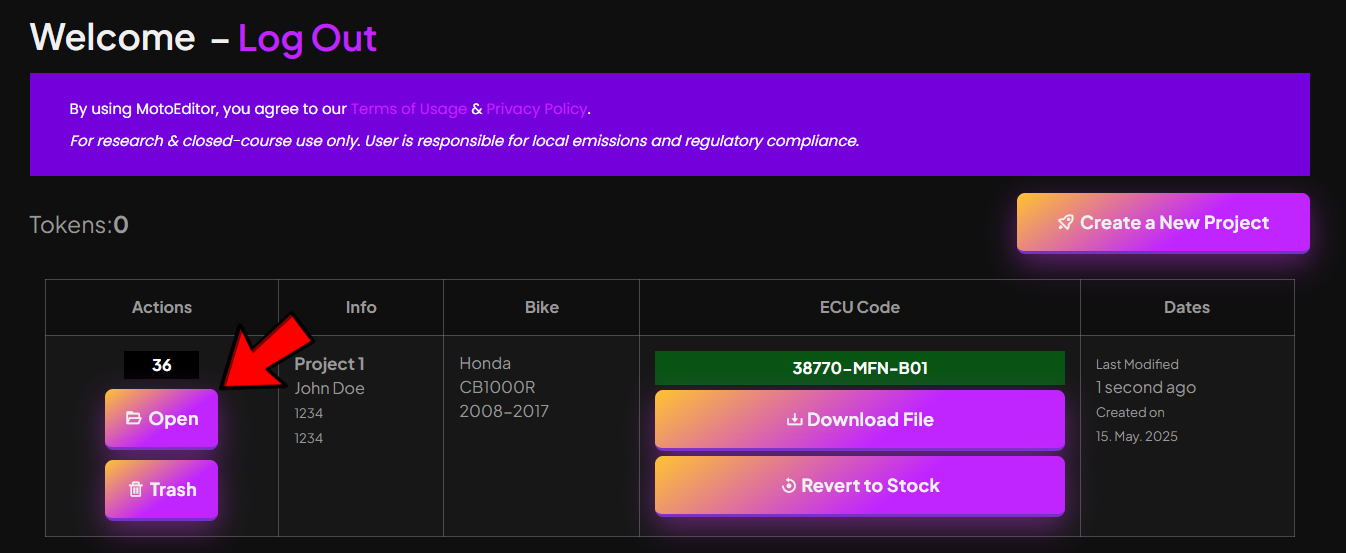This screenshot has width=1346, height=553.
Task: Open the Privacy Policy link
Action: pyautogui.click(x=537, y=109)
